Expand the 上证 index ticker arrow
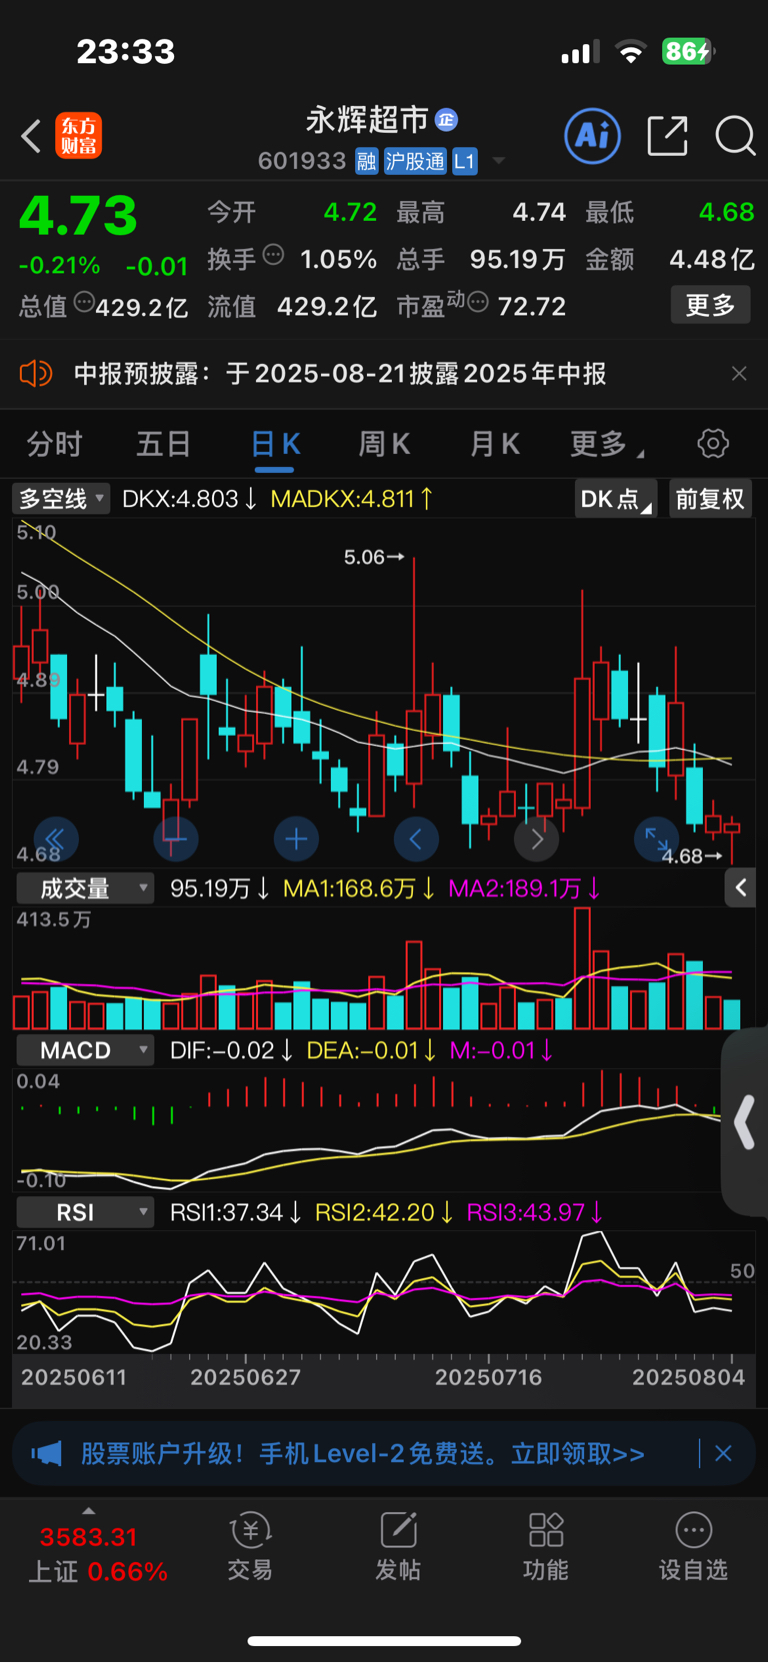768x1663 pixels. [89, 1511]
